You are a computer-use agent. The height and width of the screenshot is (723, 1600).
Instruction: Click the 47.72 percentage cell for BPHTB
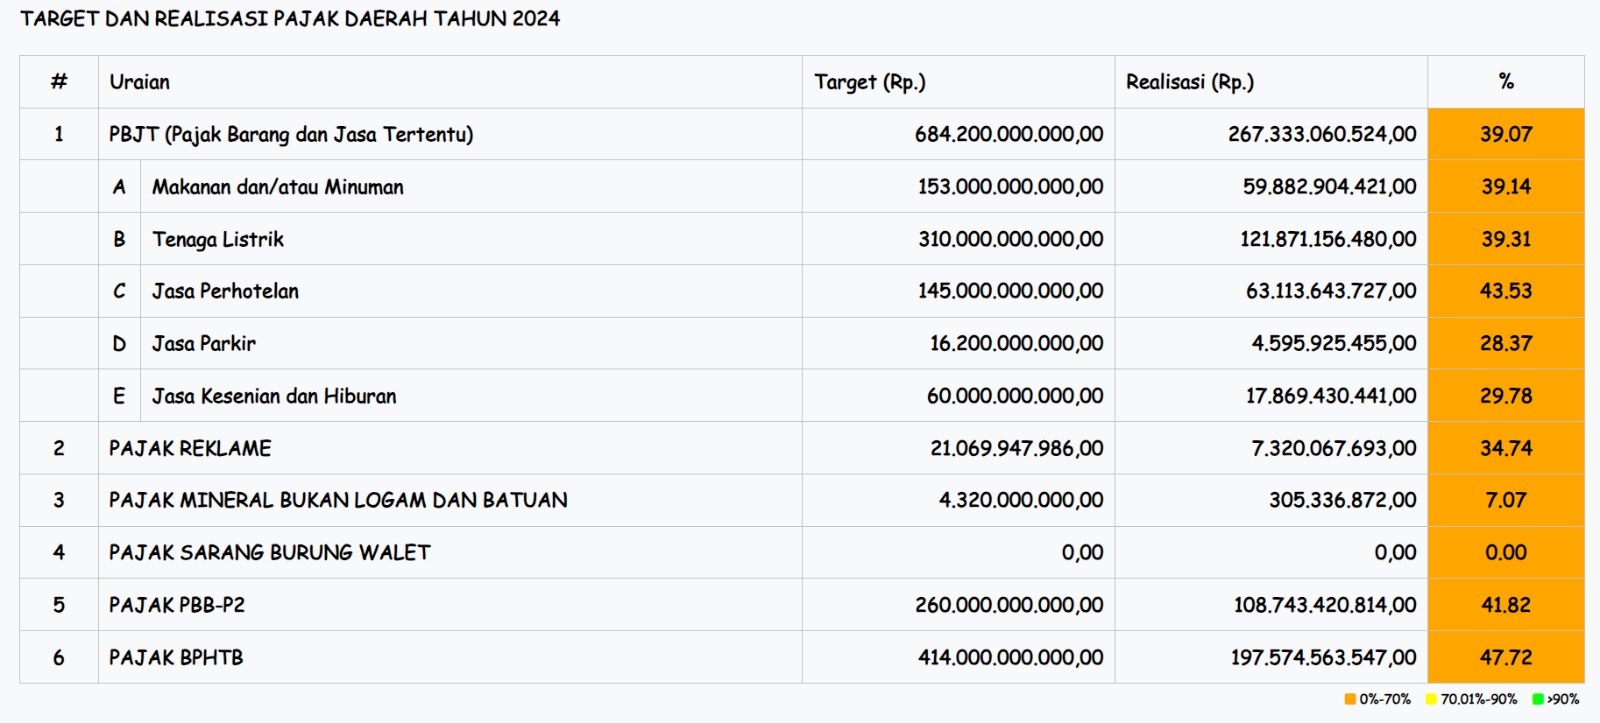[x=1505, y=657]
